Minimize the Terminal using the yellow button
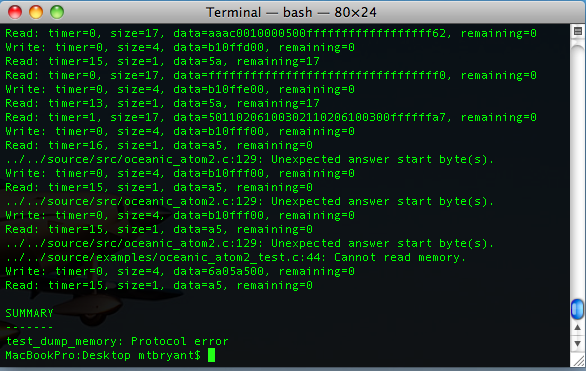Screen dimensions: 586x371 click(36, 12)
